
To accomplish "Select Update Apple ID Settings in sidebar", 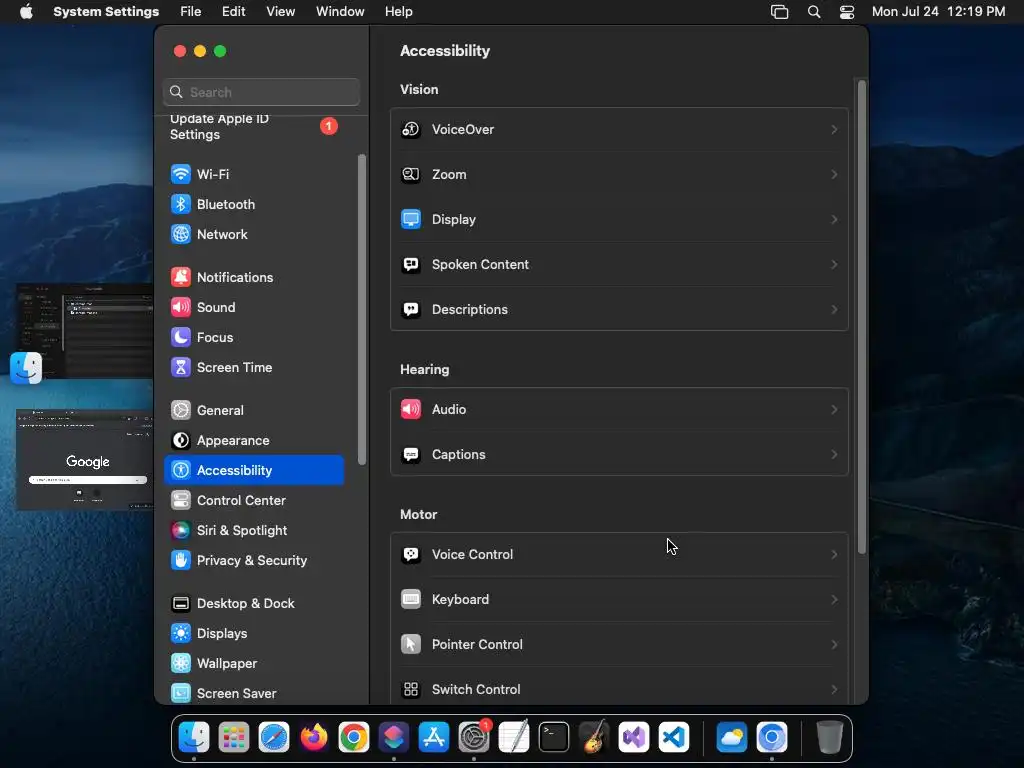I will [254, 127].
